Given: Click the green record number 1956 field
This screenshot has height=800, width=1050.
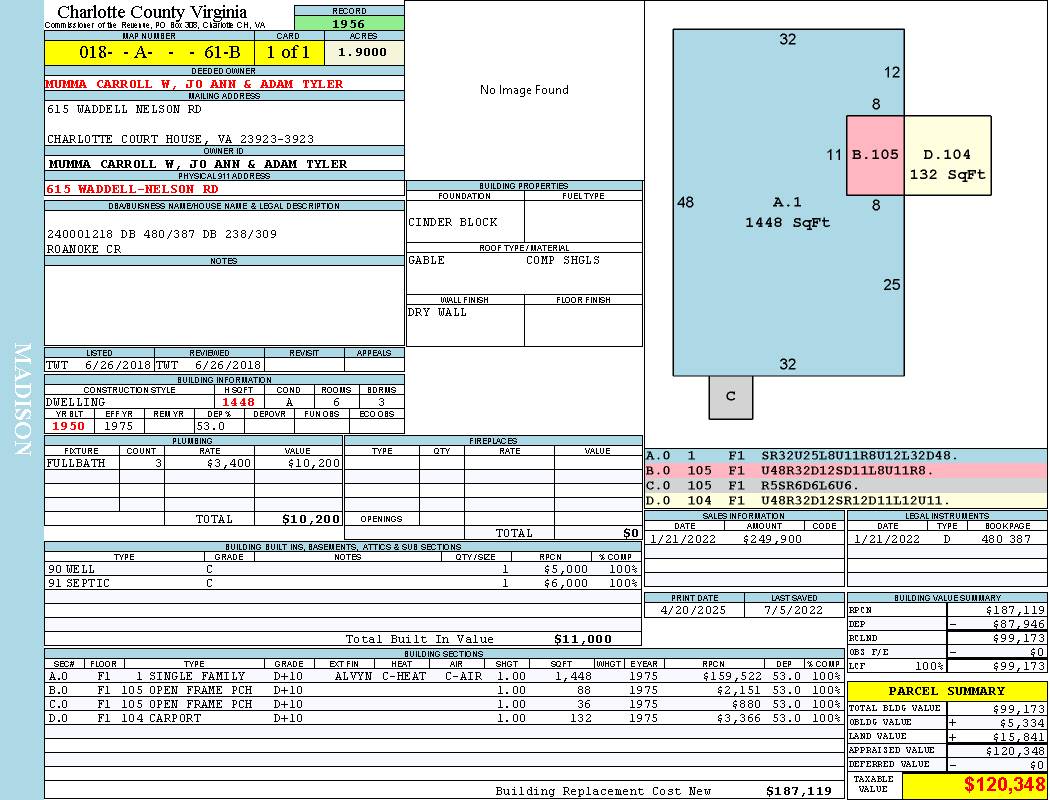Looking at the screenshot, I should (349, 23).
